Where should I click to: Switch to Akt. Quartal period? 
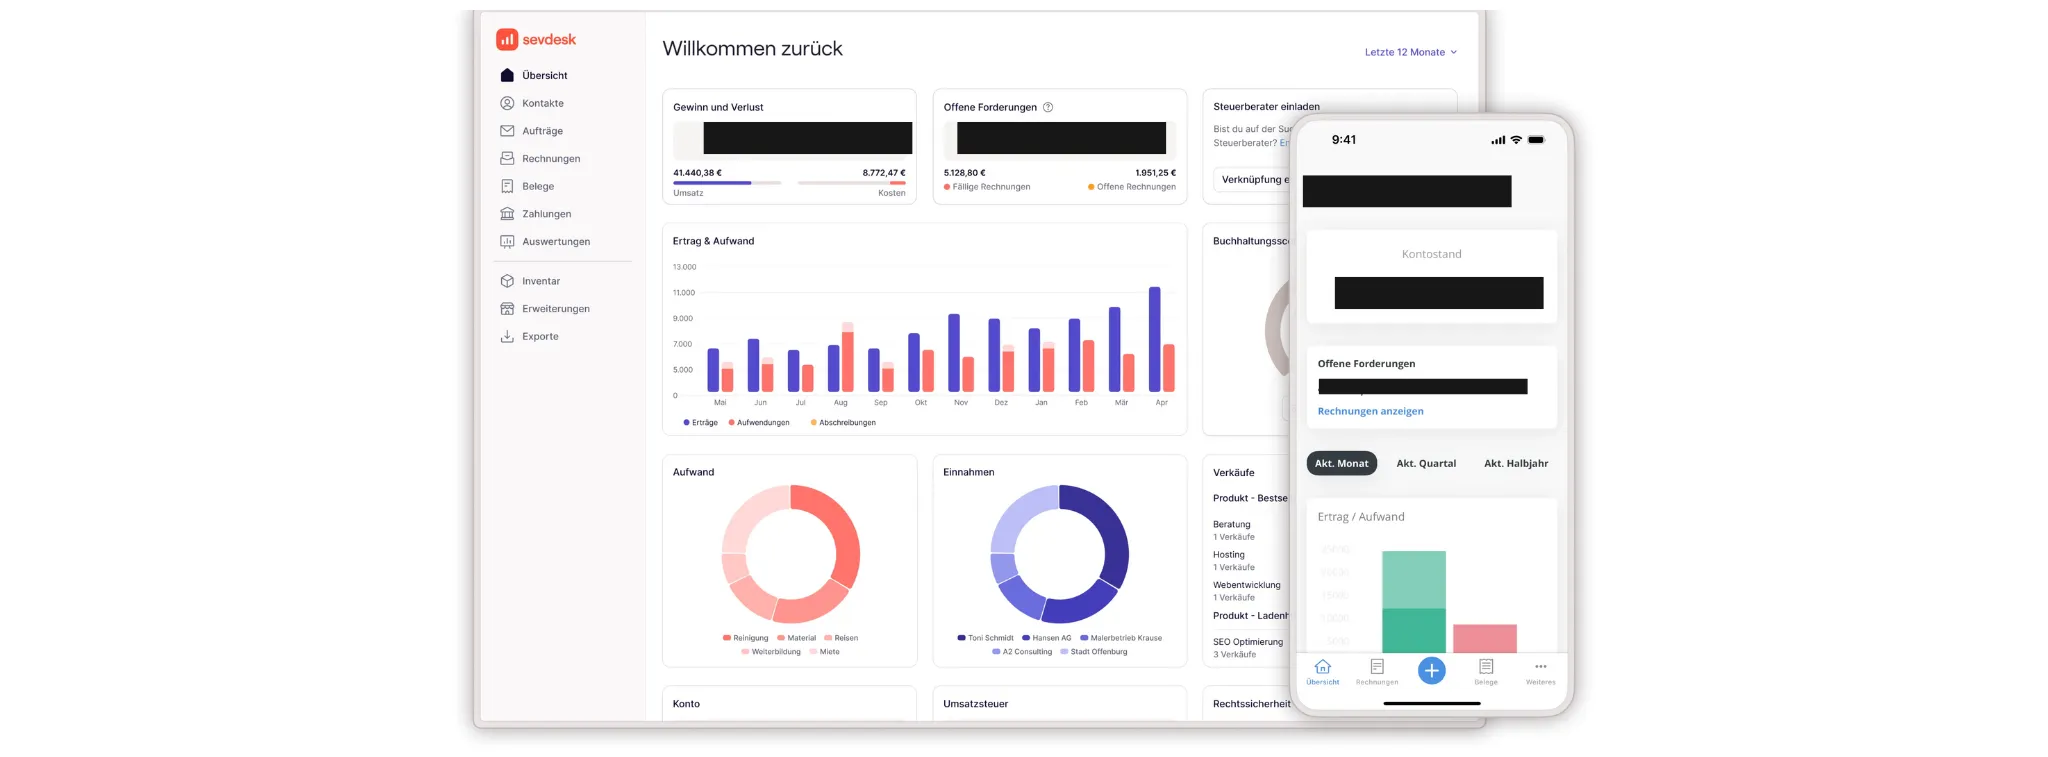[x=1426, y=463]
